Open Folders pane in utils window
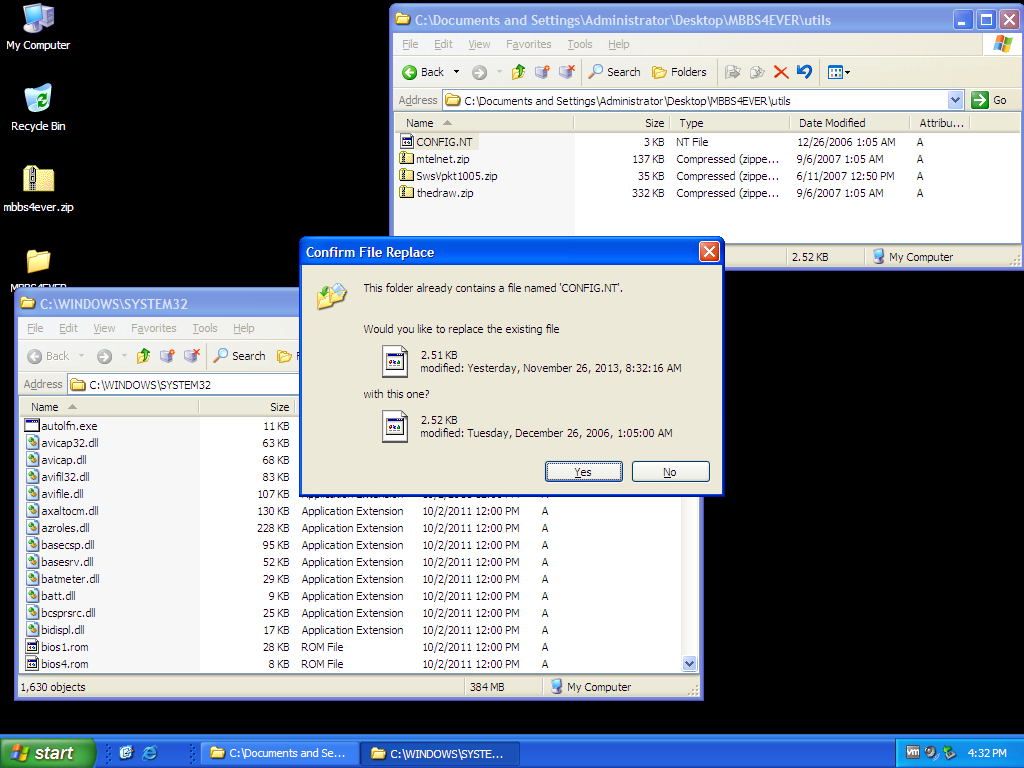 (x=679, y=72)
